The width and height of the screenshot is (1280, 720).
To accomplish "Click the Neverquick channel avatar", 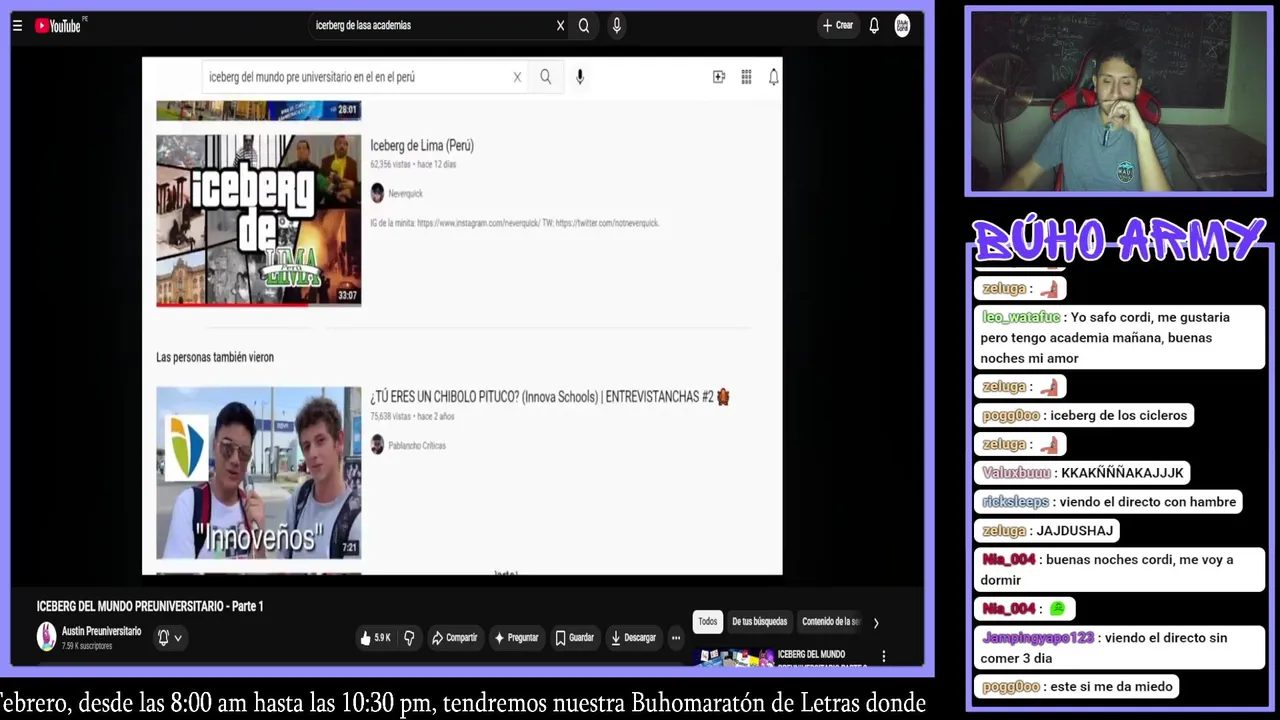I will pos(377,193).
